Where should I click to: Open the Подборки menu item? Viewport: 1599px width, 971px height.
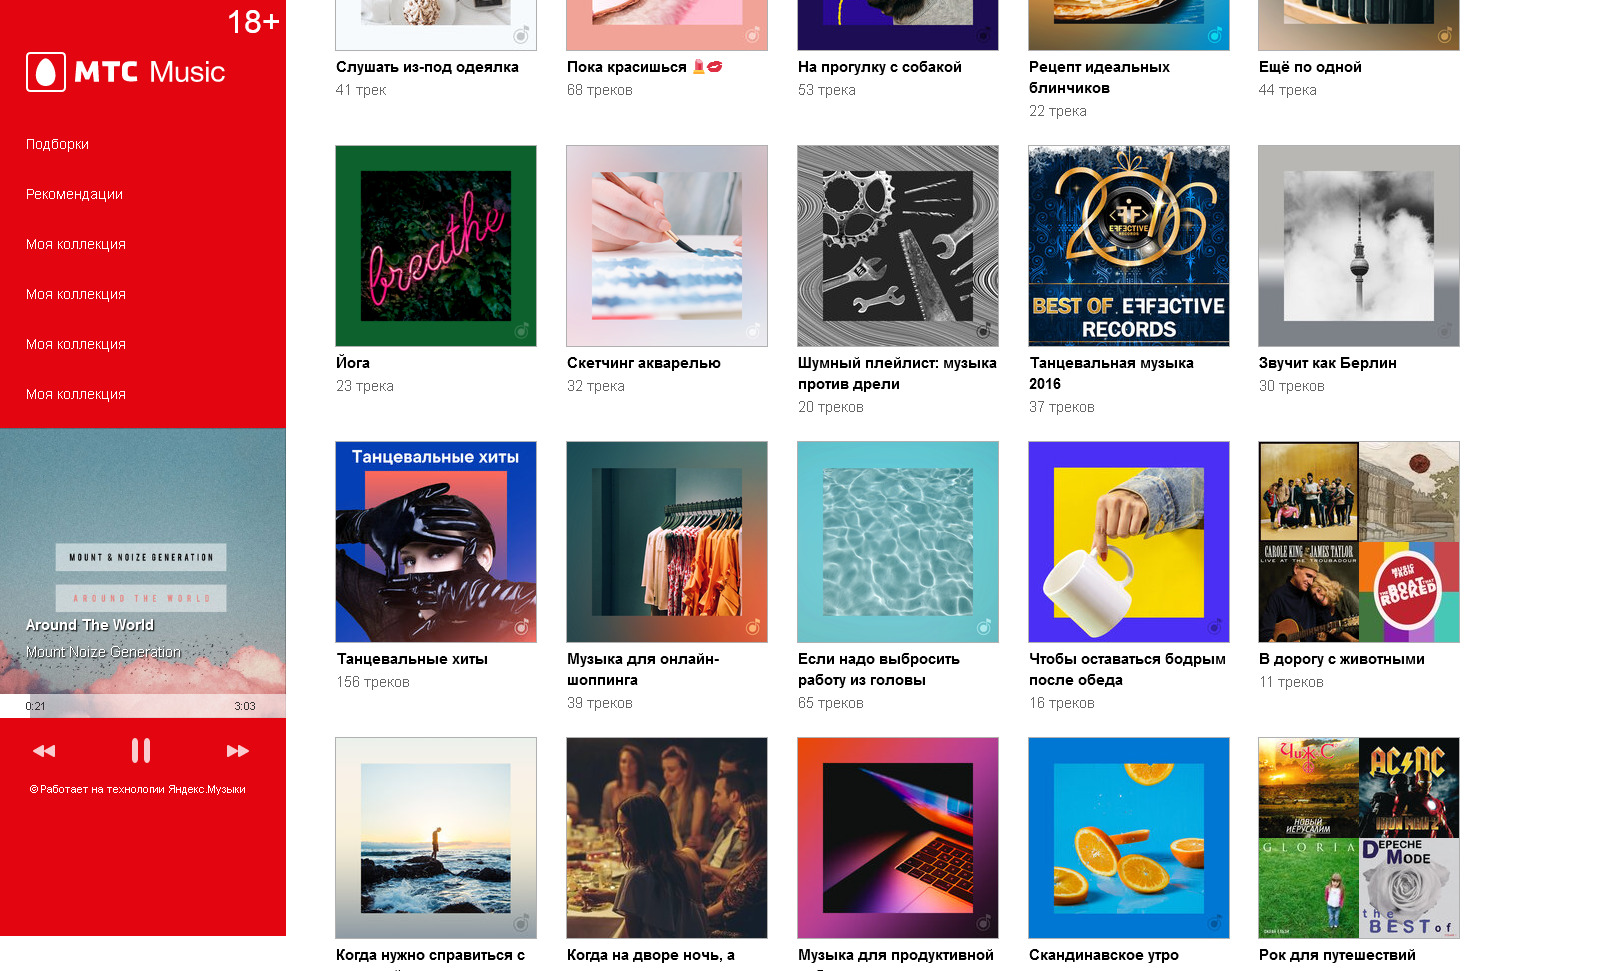(x=57, y=144)
